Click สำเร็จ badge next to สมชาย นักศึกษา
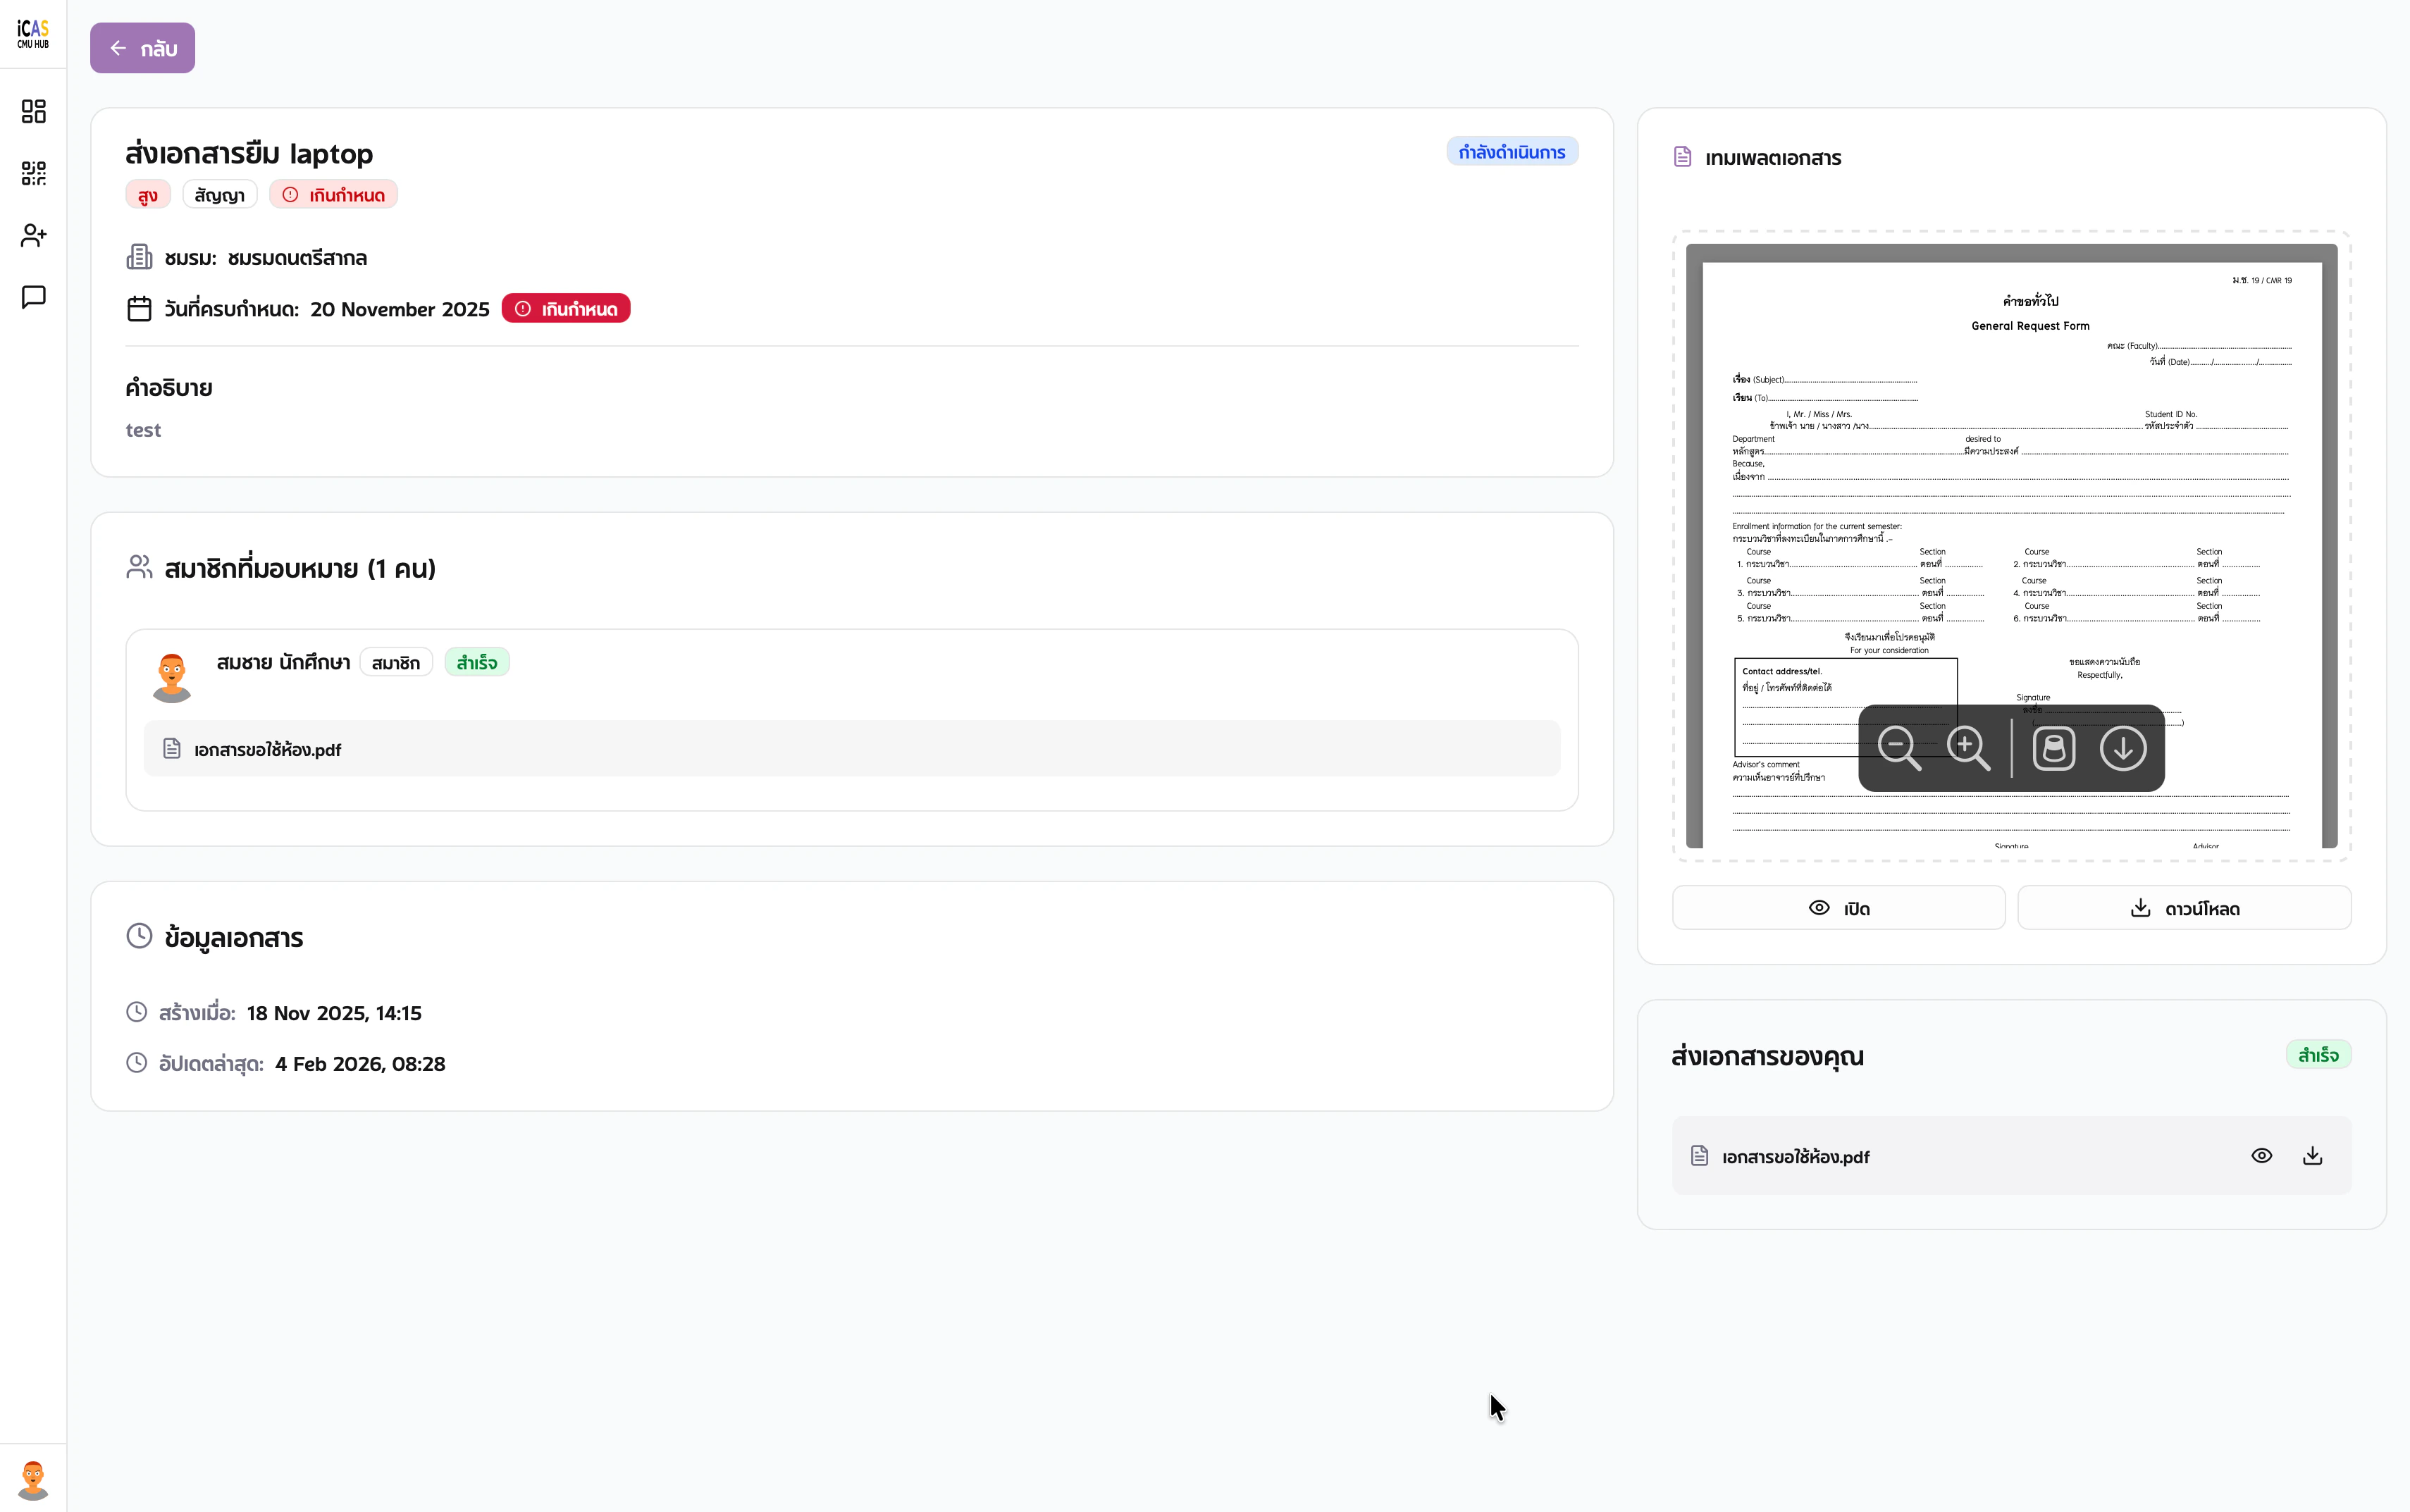This screenshot has width=2410, height=1512. click(477, 663)
